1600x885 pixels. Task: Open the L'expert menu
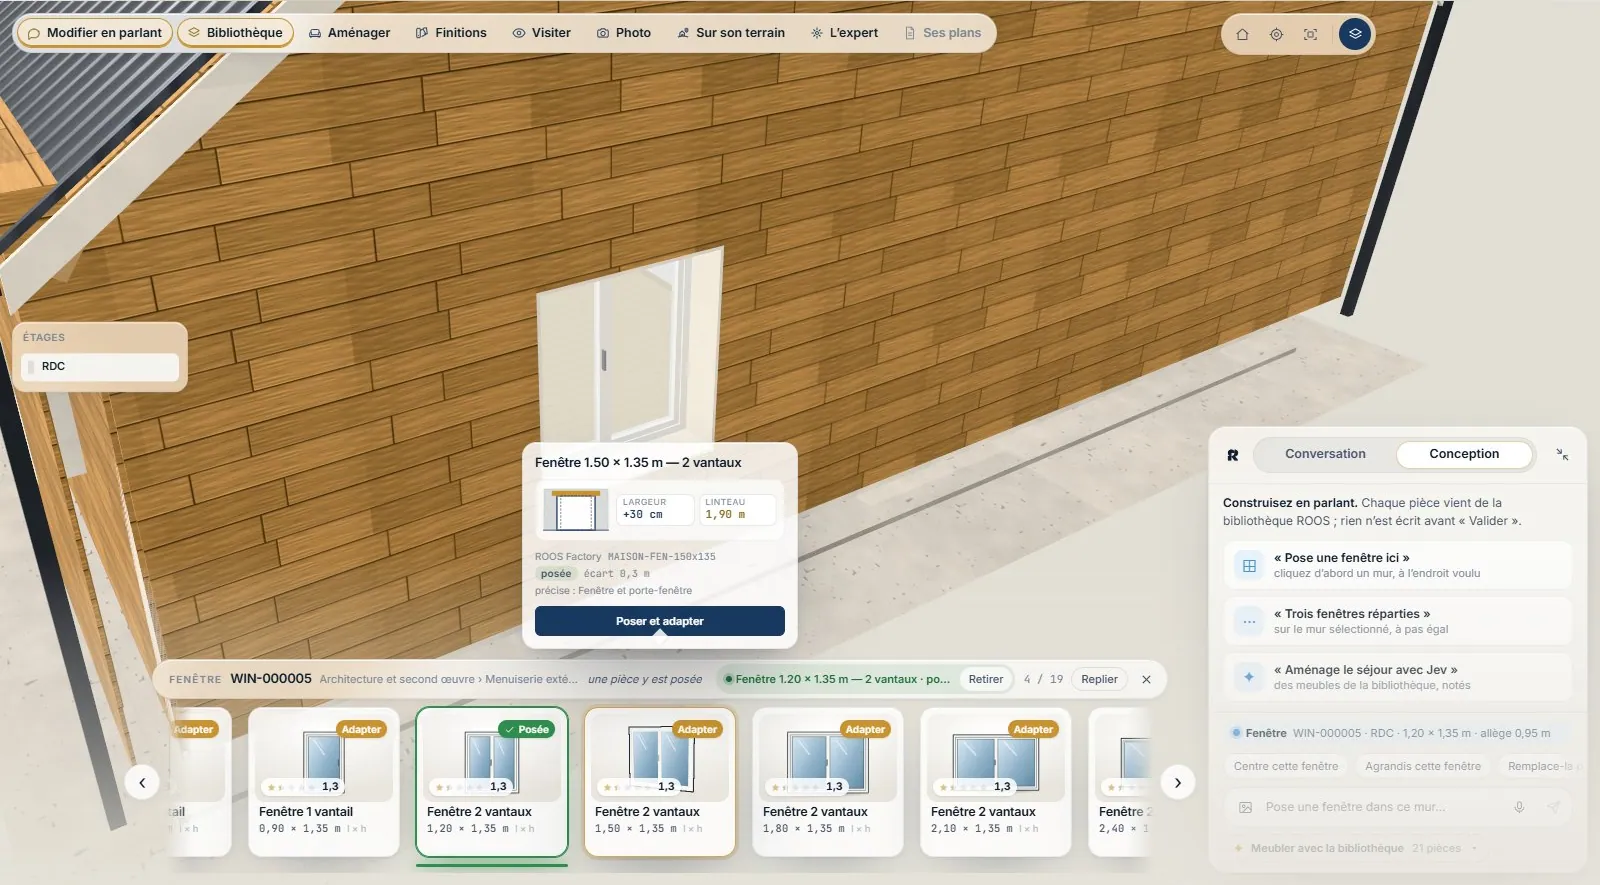point(845,33)
